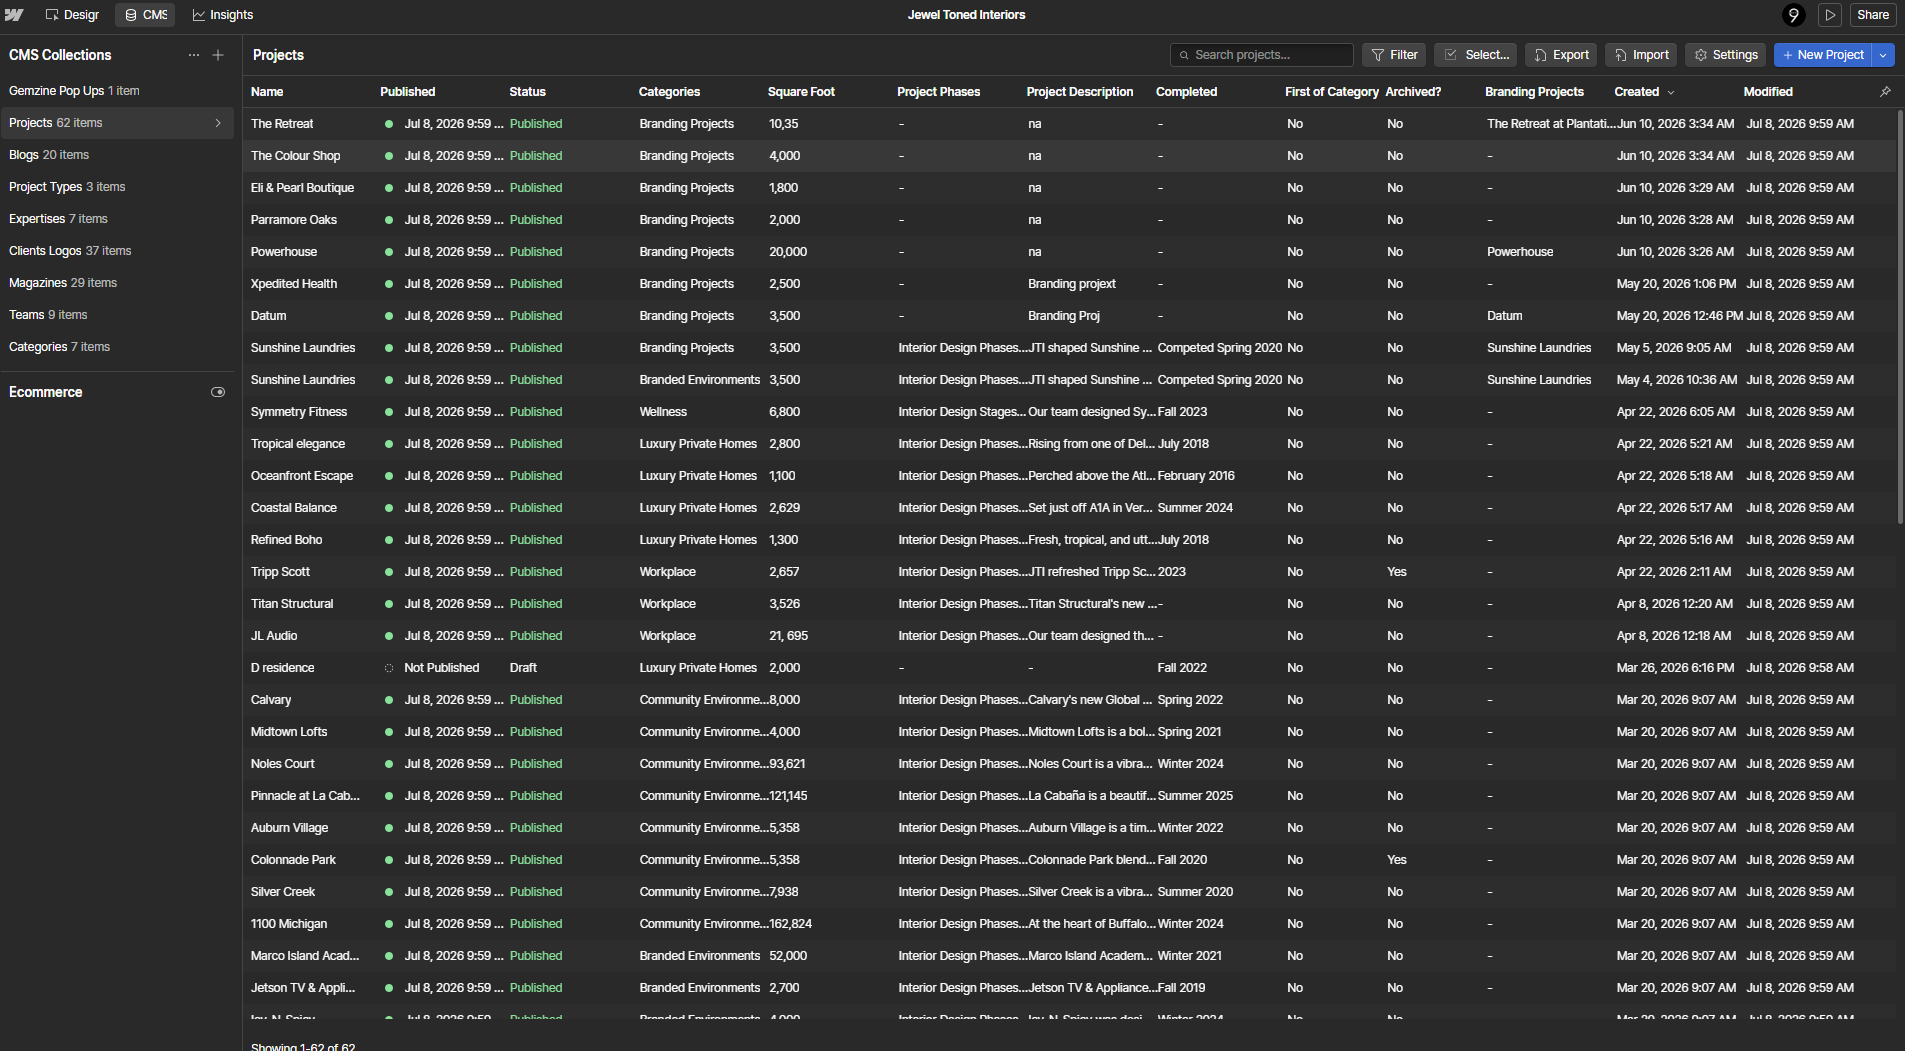Open the Filter options
Viewport: 1905px width, 1051px height.
1394,55
